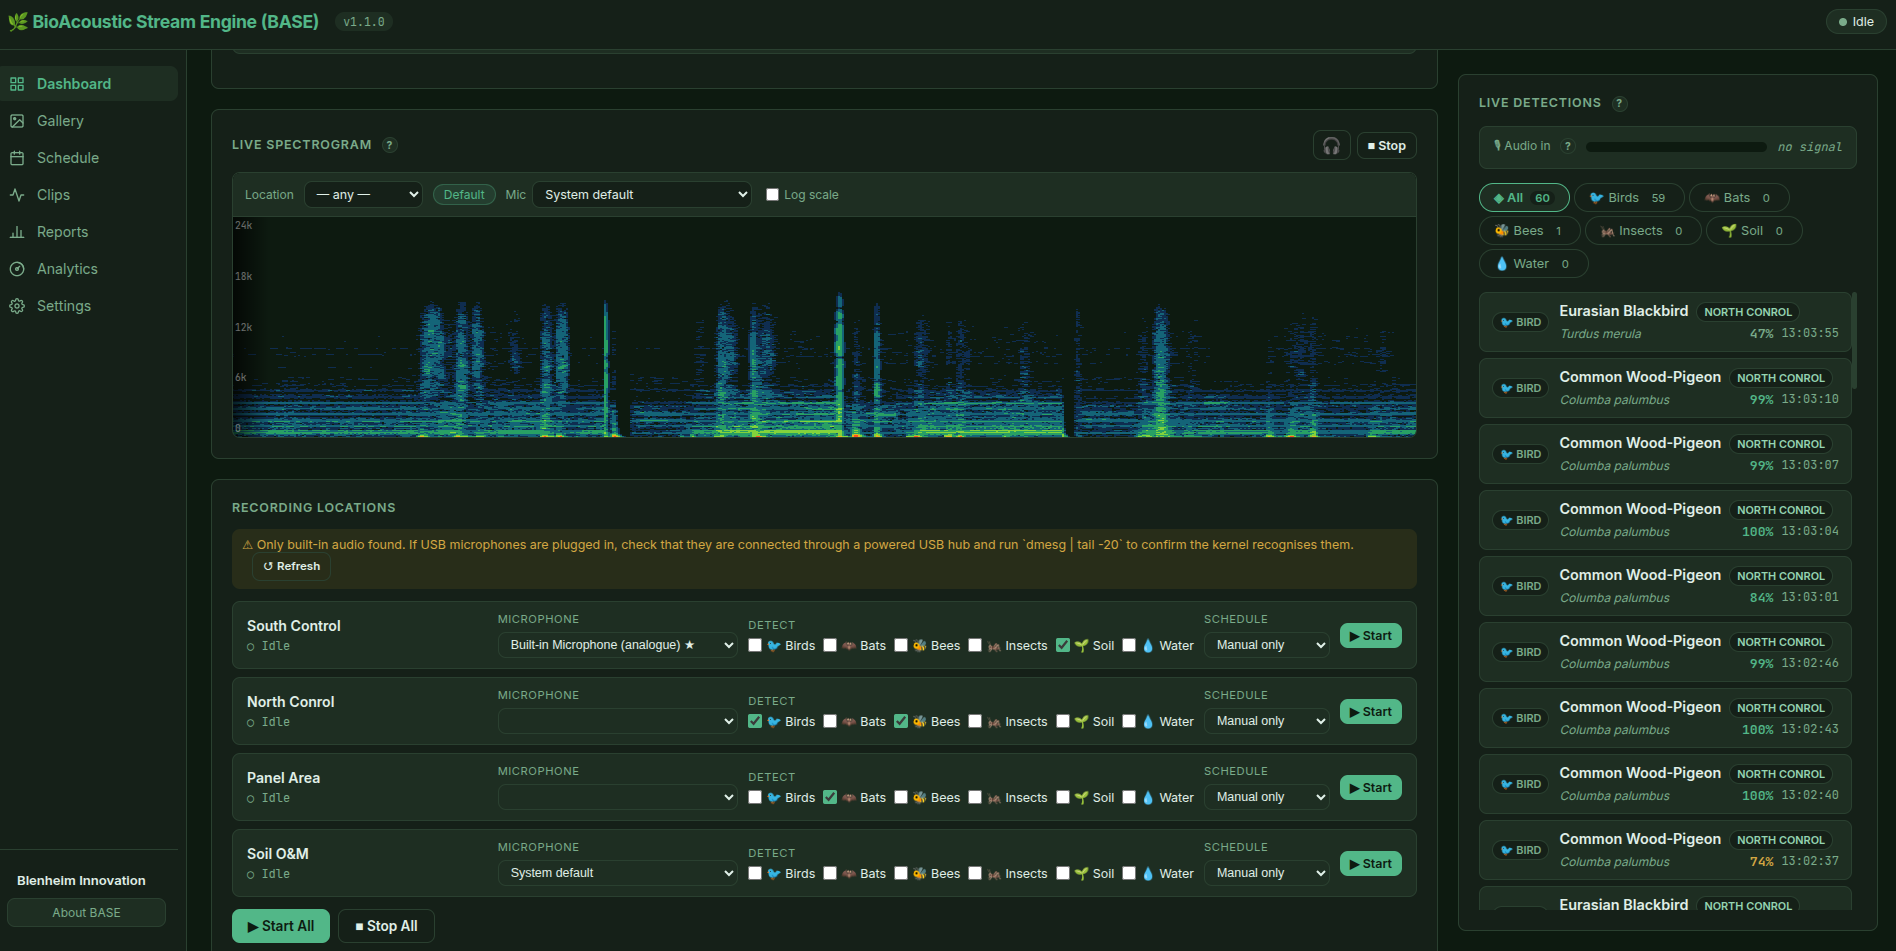Filter detections by Insects
Screen dimensions: 1896x951
tap(1642, 231)
